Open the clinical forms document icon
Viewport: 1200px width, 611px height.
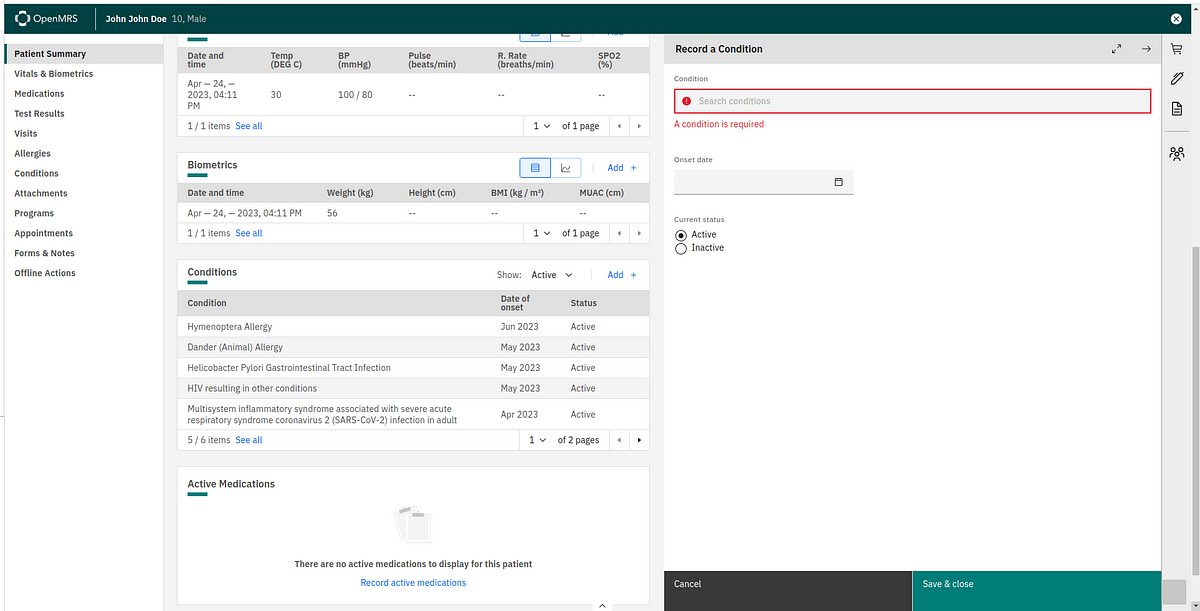click(1177, 108)
